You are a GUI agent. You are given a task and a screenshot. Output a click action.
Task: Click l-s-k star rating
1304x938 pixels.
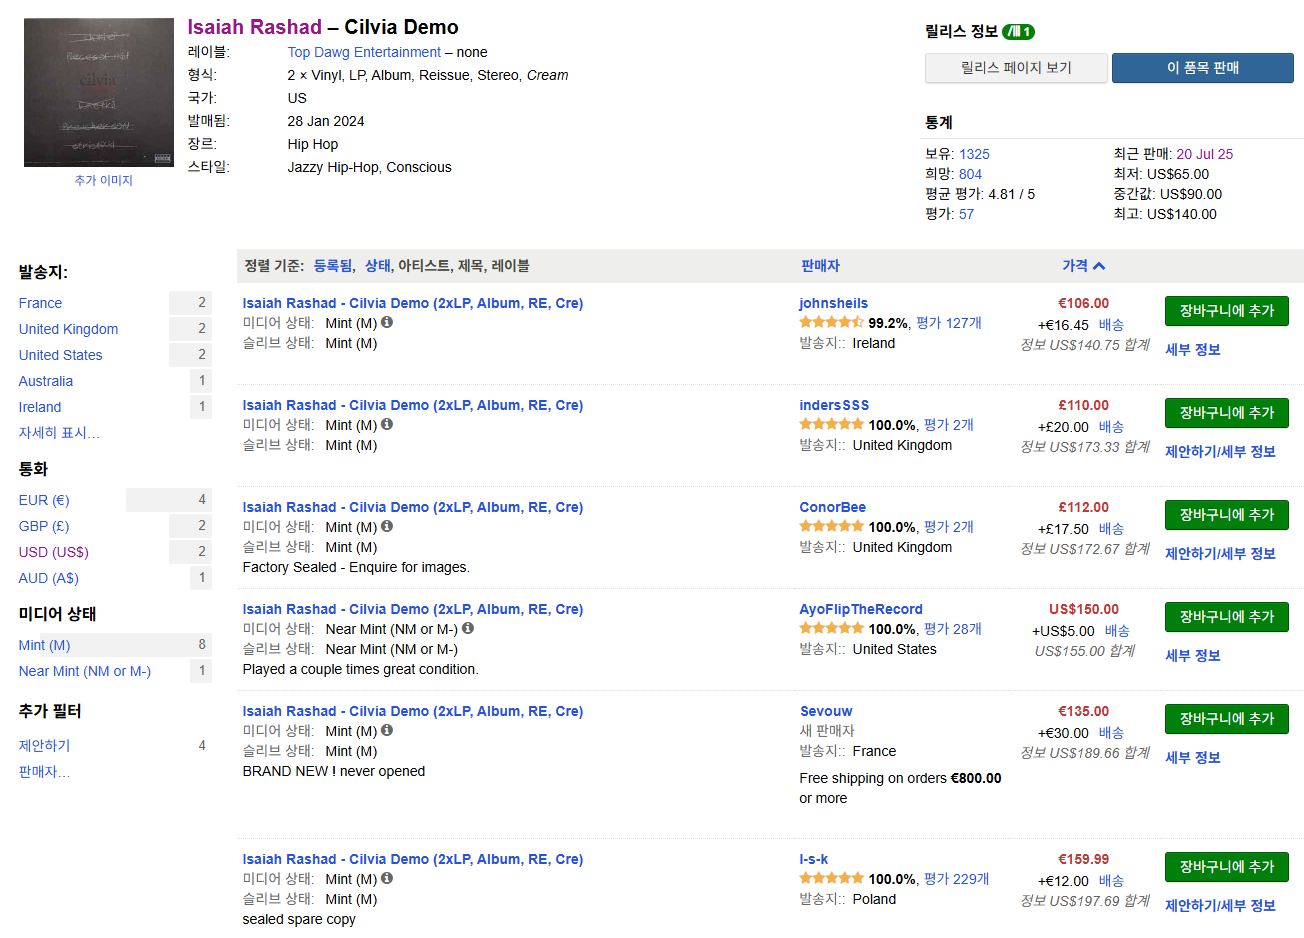point(831,878)
